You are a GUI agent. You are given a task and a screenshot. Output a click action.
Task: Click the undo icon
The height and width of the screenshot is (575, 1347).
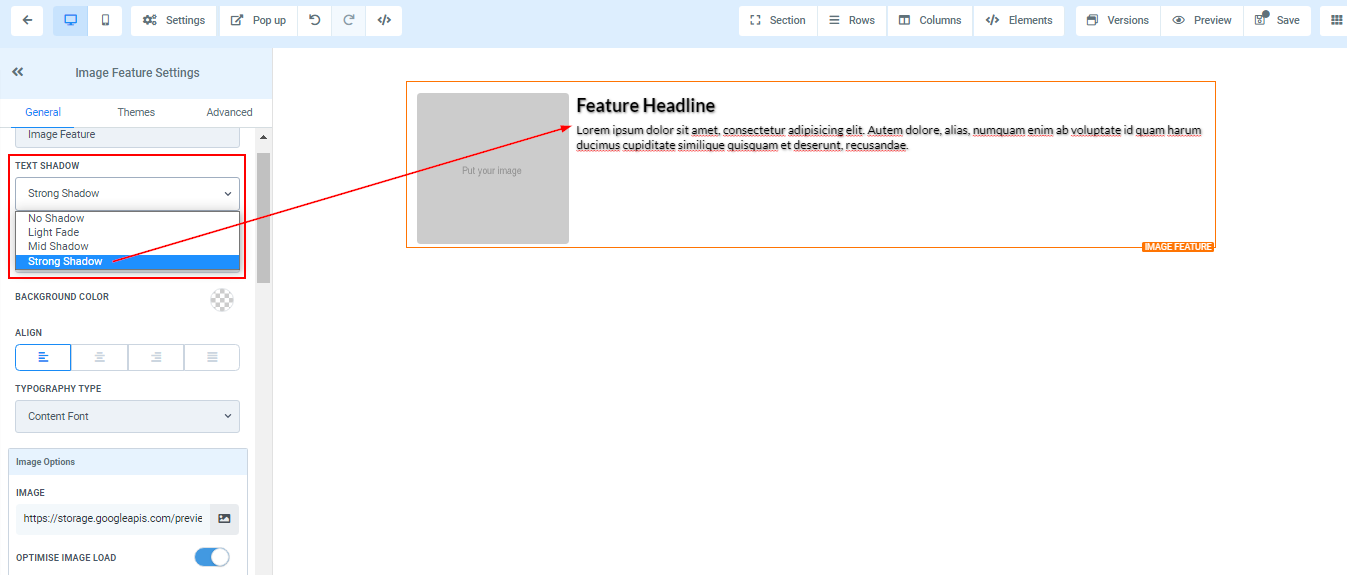click(315, 20)
